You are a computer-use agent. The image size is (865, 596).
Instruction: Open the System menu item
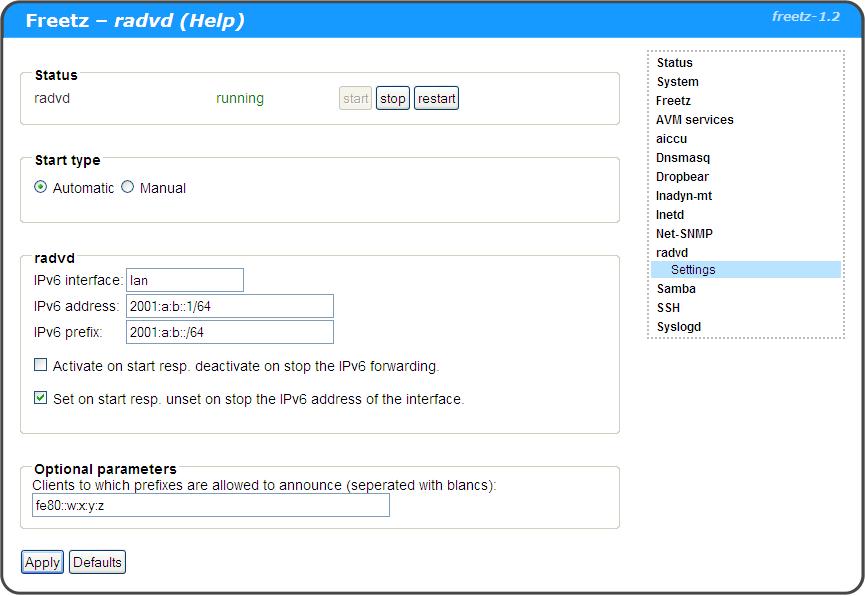pos(677,82)
